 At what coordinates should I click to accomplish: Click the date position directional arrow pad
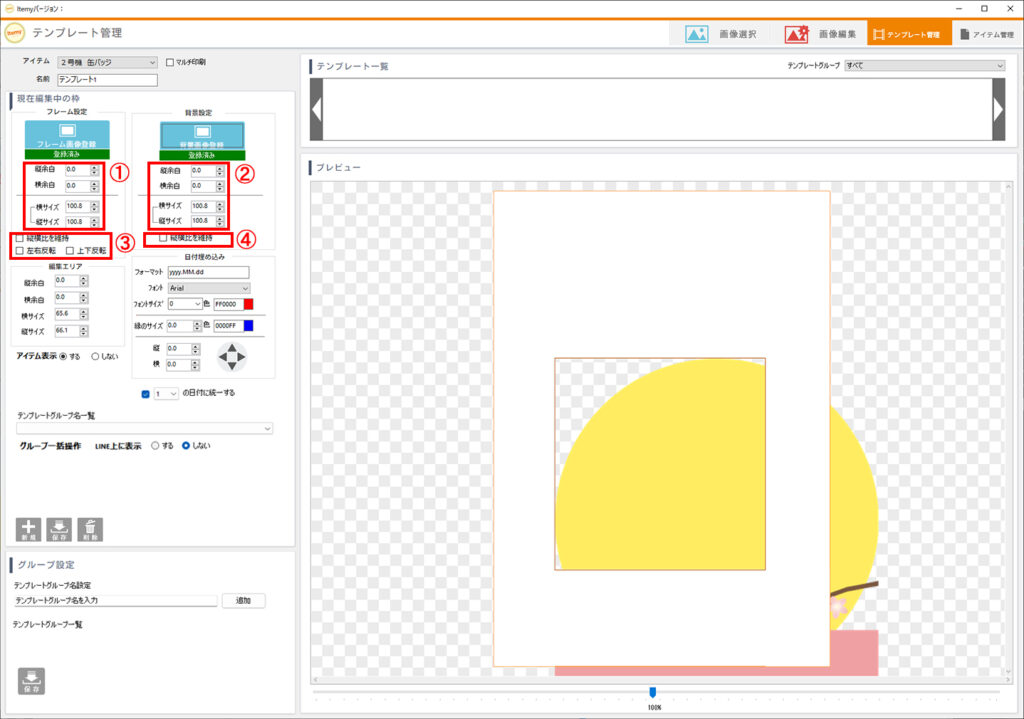click(x=232, y=356)
